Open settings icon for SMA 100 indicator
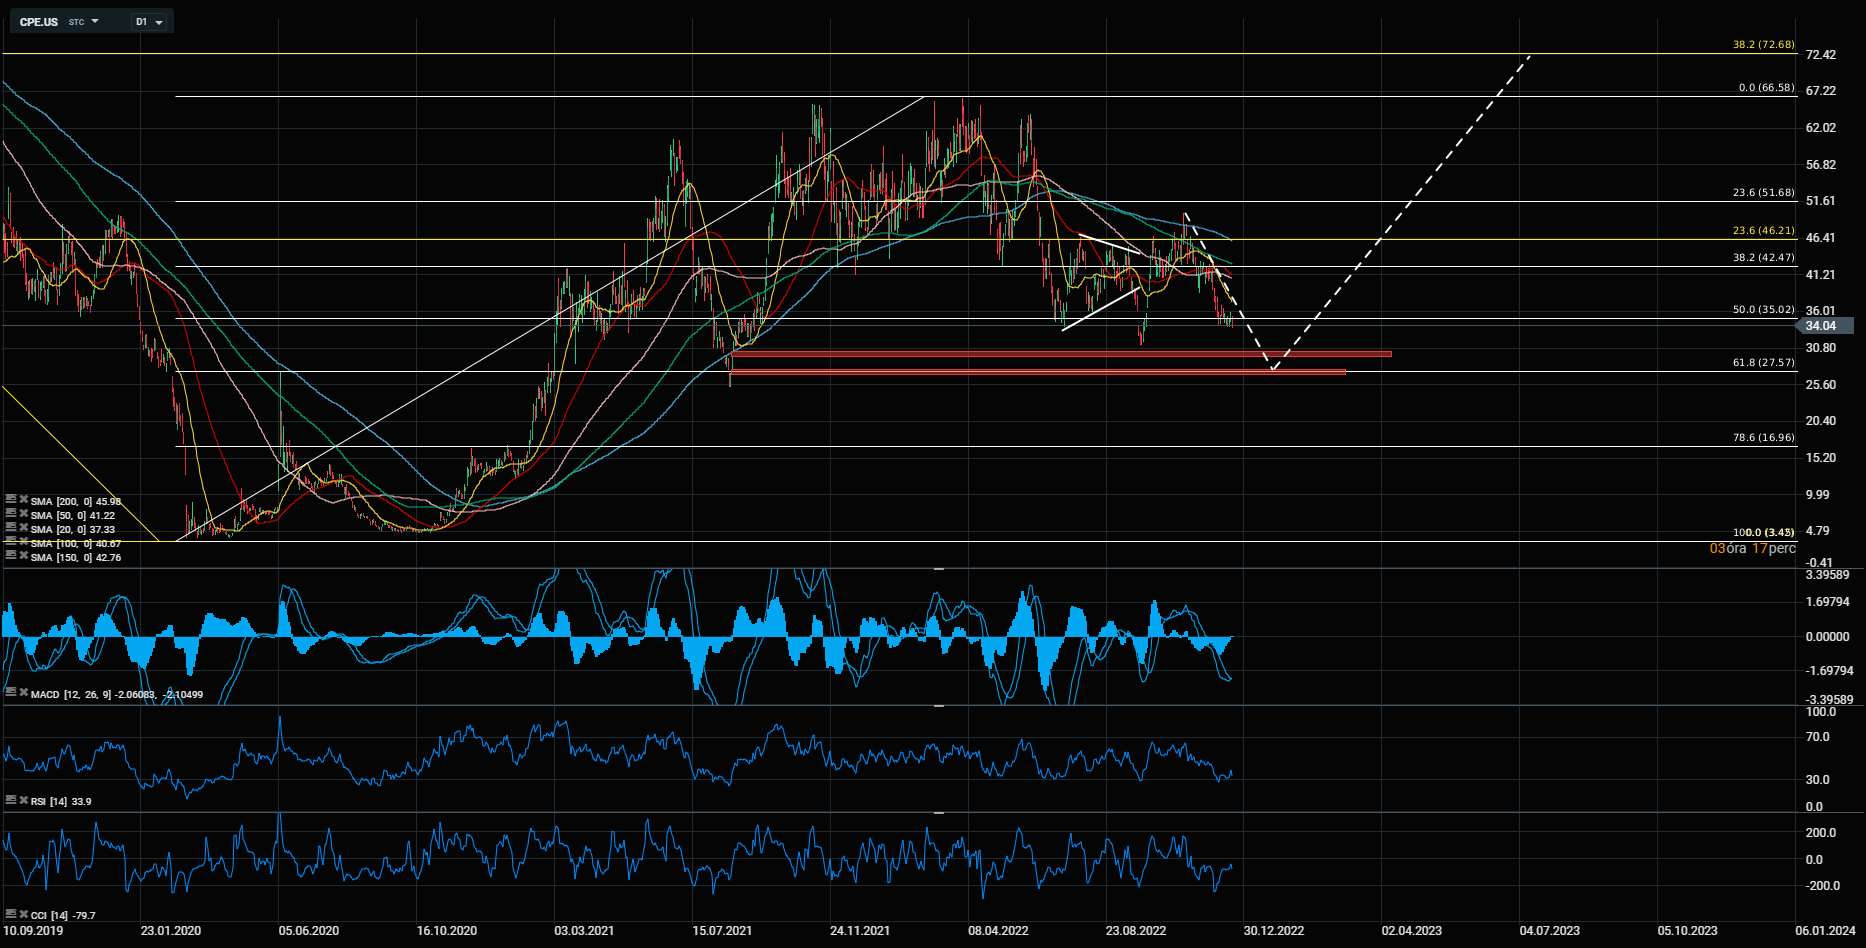This screenshot has height=948, width=1866. (x=11, y=541)
